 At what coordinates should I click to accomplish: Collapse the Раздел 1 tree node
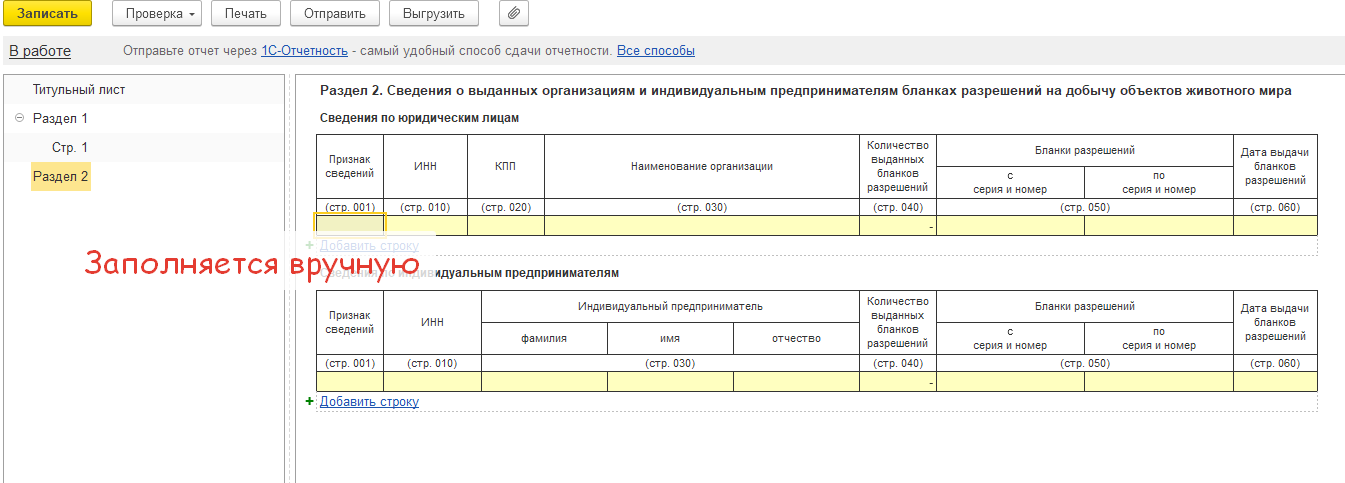(20, 118)
